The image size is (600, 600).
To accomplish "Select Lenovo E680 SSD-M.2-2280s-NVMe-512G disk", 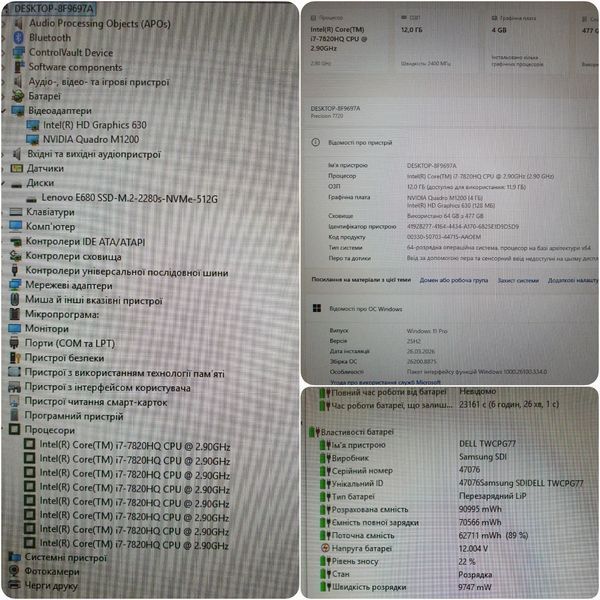I will [x=129, y=199].
